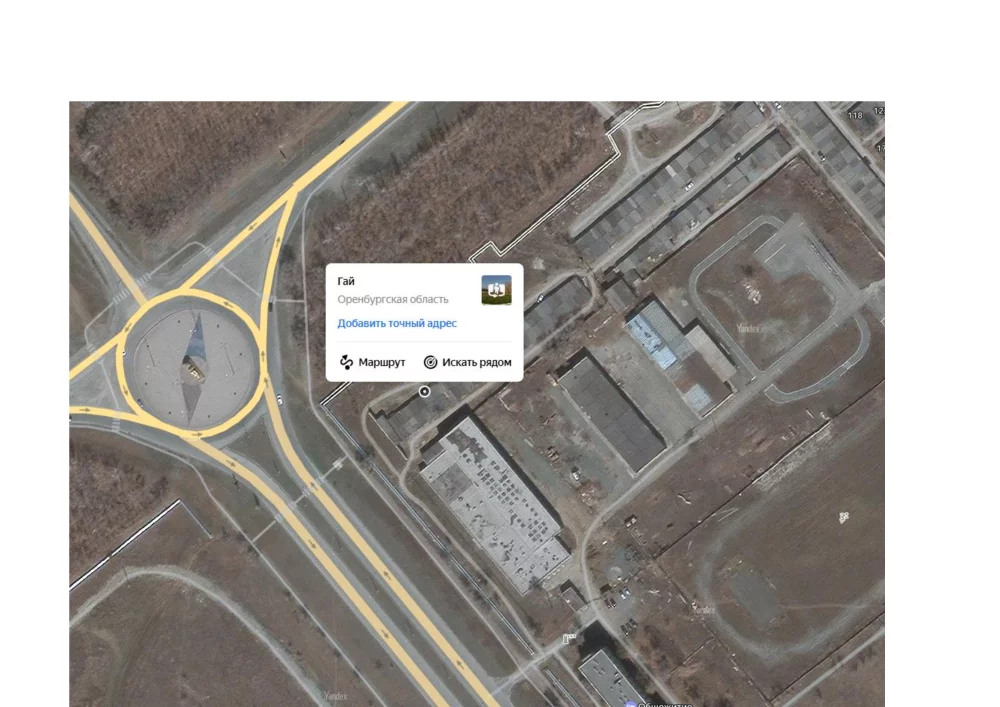Click the radar icon beside Искать рядом

430,362
